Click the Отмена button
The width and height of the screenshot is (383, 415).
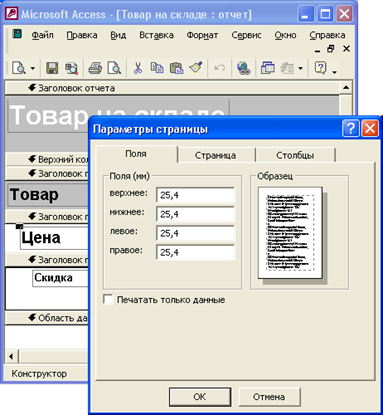(269, 397)
